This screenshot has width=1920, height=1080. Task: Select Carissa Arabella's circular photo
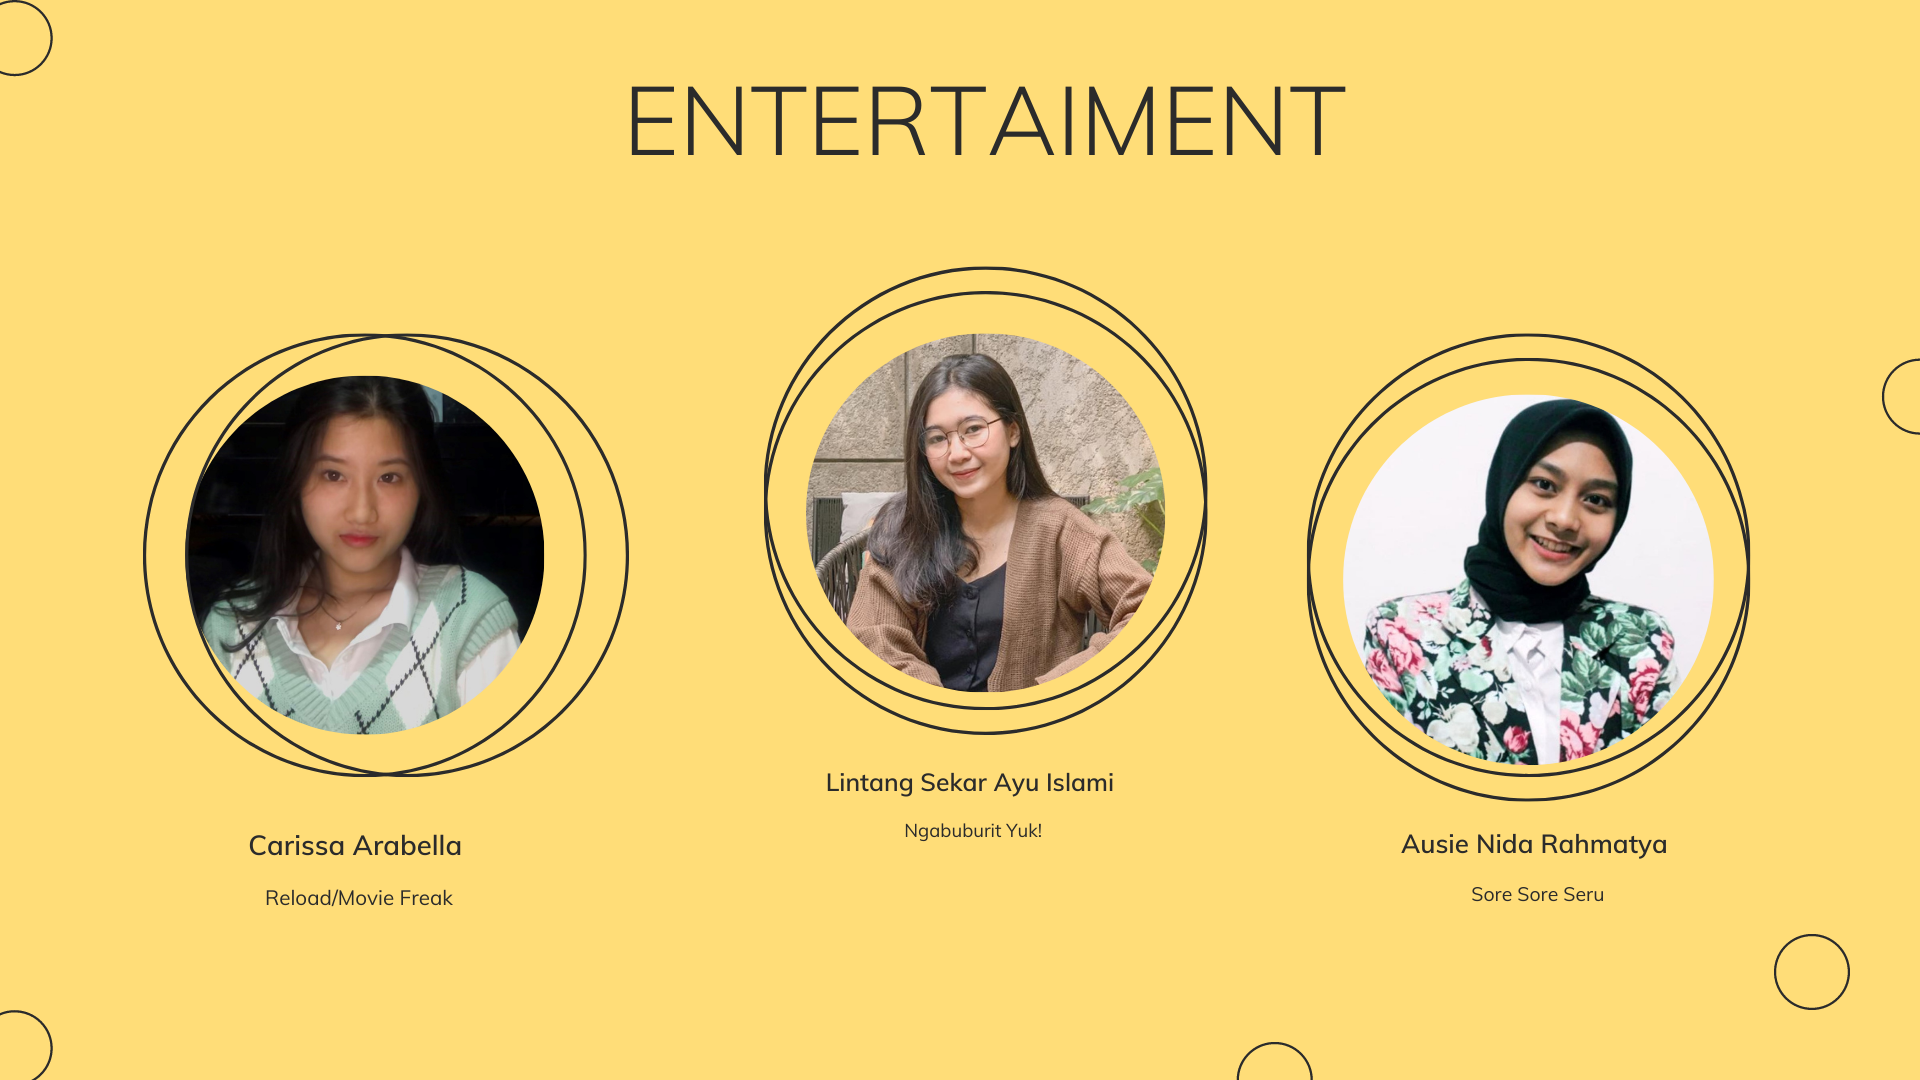(365, 555)
